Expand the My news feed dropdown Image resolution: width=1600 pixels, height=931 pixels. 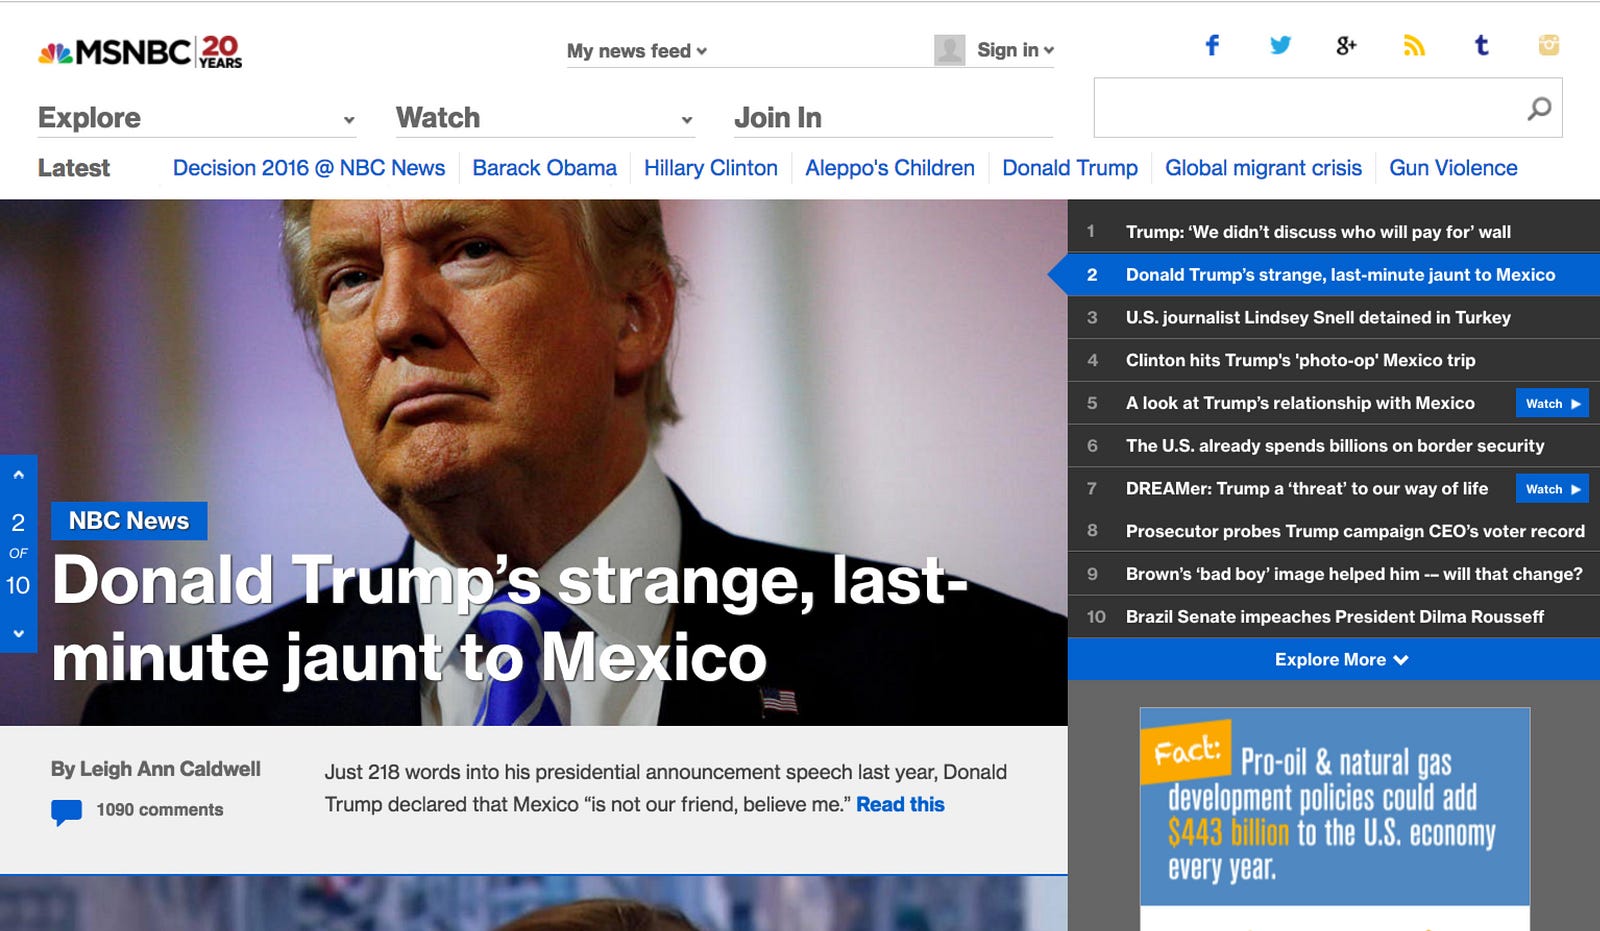pyautogui.click(x=637, y=51)
